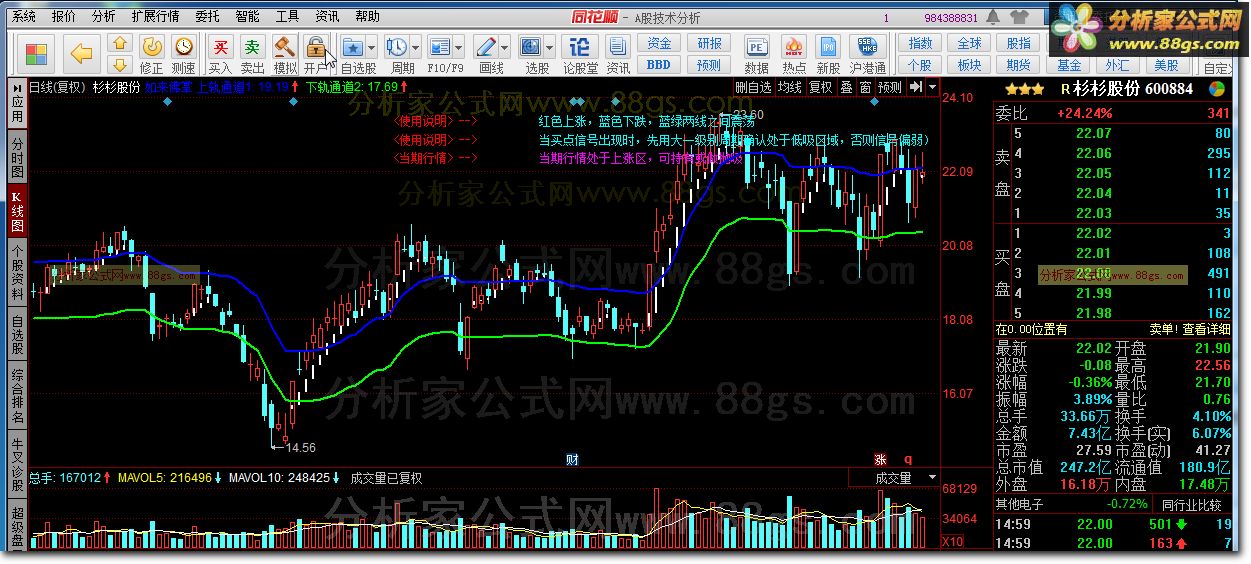Click the 期货 futures button
1251x564 pixels.
(1018, 65)
